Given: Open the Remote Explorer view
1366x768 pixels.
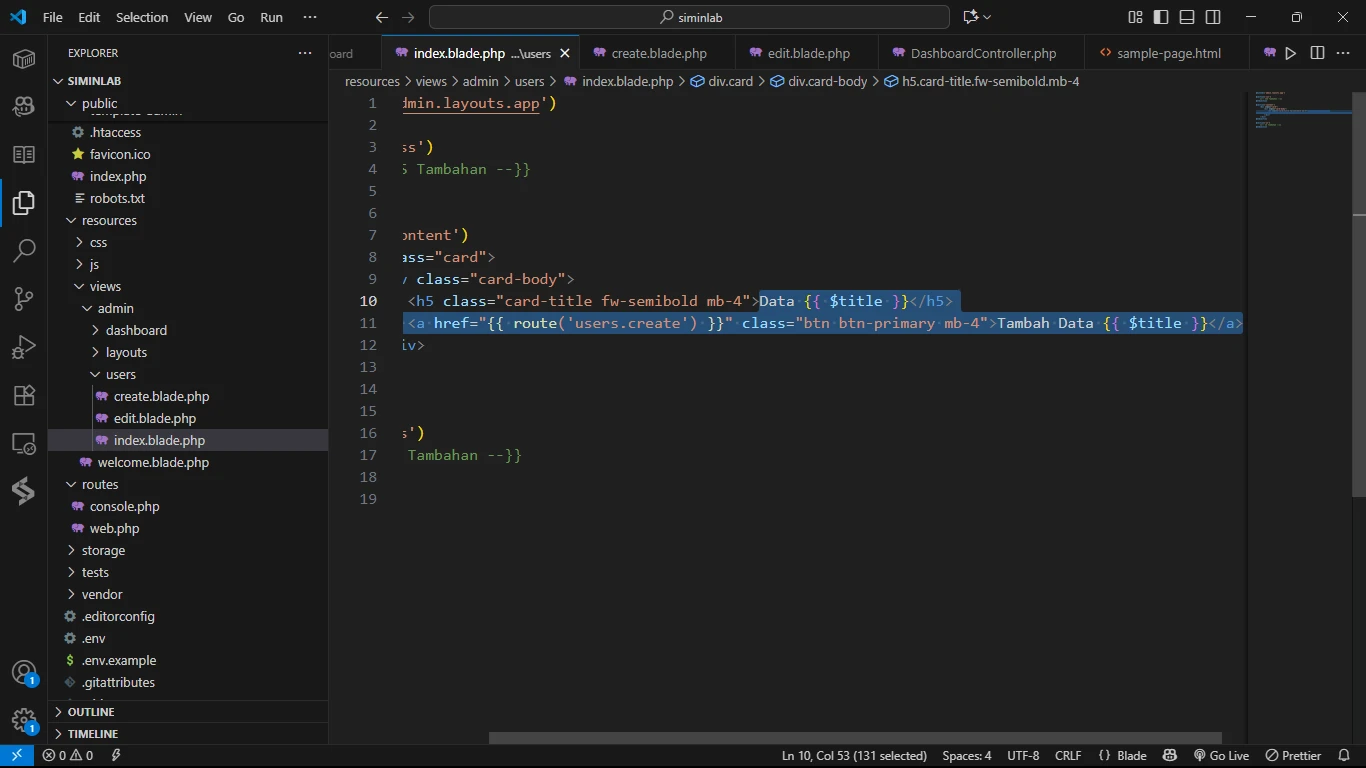Looking at the screenshot, I should (24, 443).
